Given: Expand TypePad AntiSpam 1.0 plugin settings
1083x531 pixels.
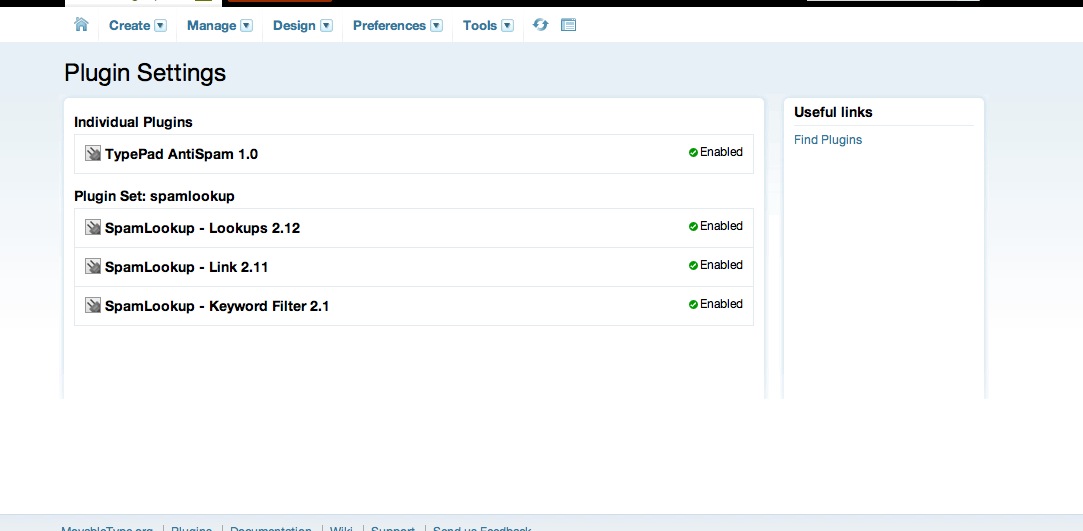Looking at the screenshot, I should 182,154.
